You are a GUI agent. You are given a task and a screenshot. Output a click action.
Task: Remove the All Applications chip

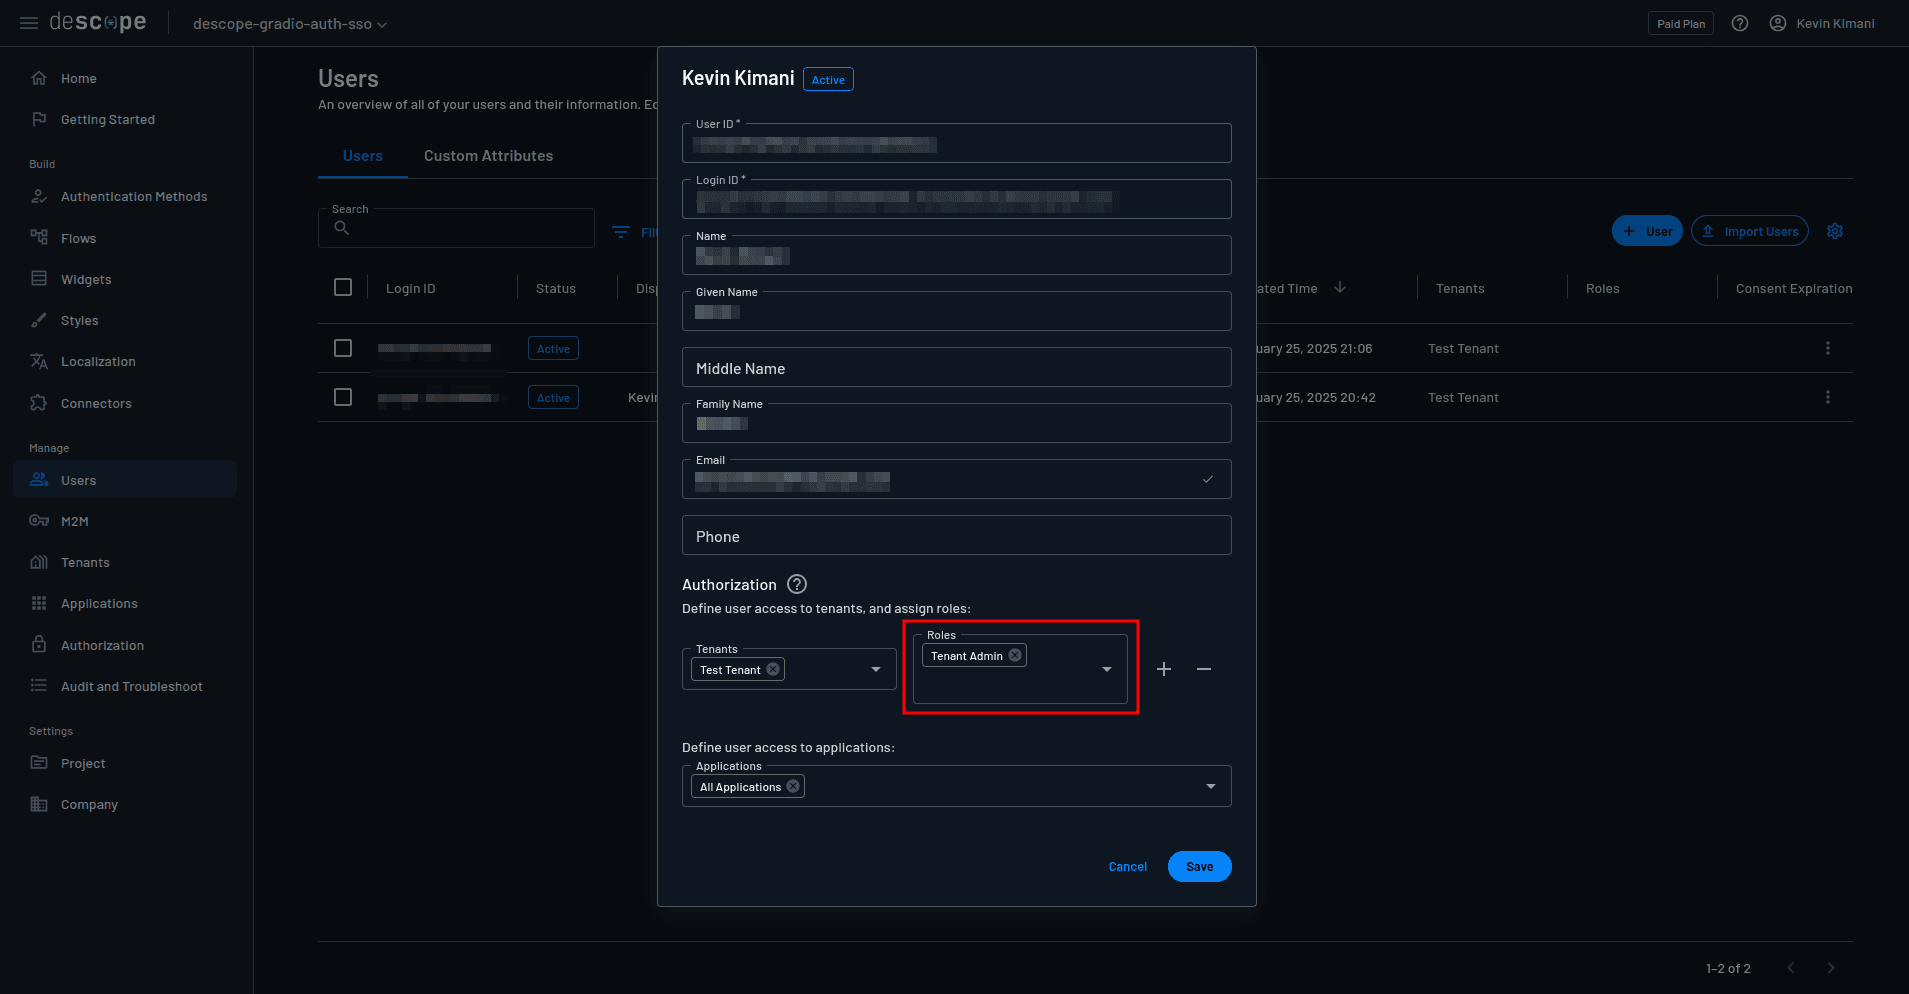pos(793,787)
